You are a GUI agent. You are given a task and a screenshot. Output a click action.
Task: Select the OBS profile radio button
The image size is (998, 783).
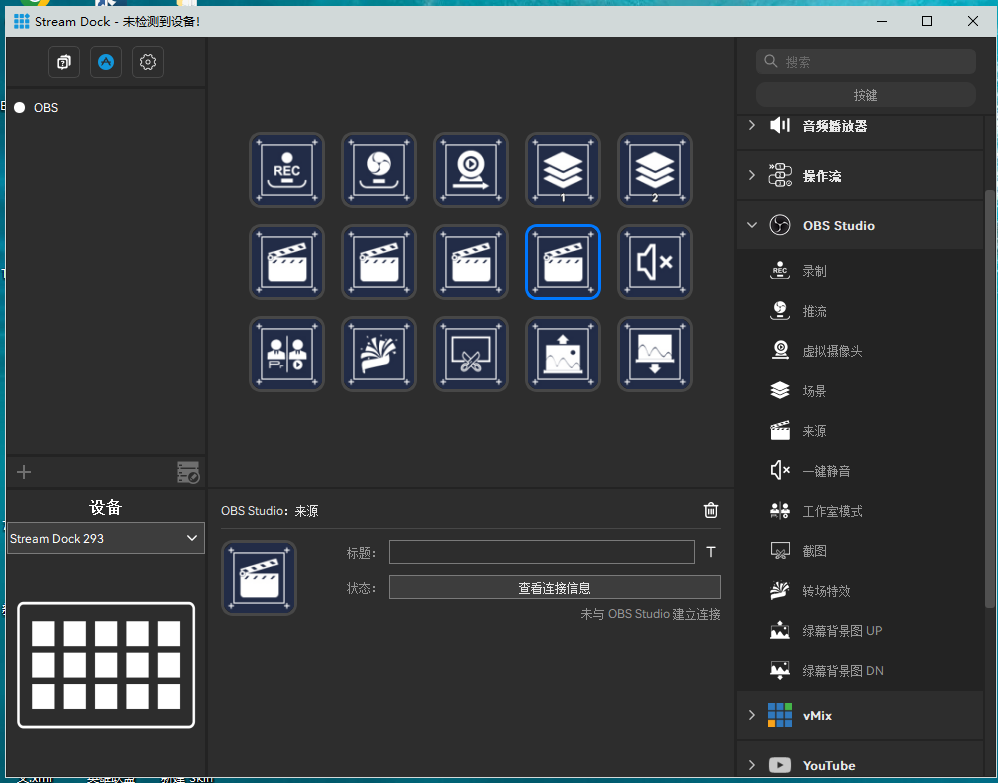20,108
